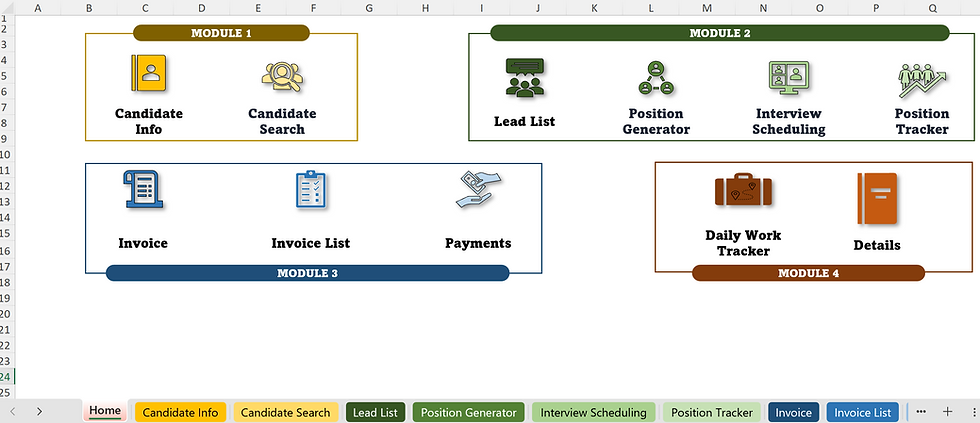Open the Invoice receipt icon
This screenshot has height=423, width=980.
[143, 189]
